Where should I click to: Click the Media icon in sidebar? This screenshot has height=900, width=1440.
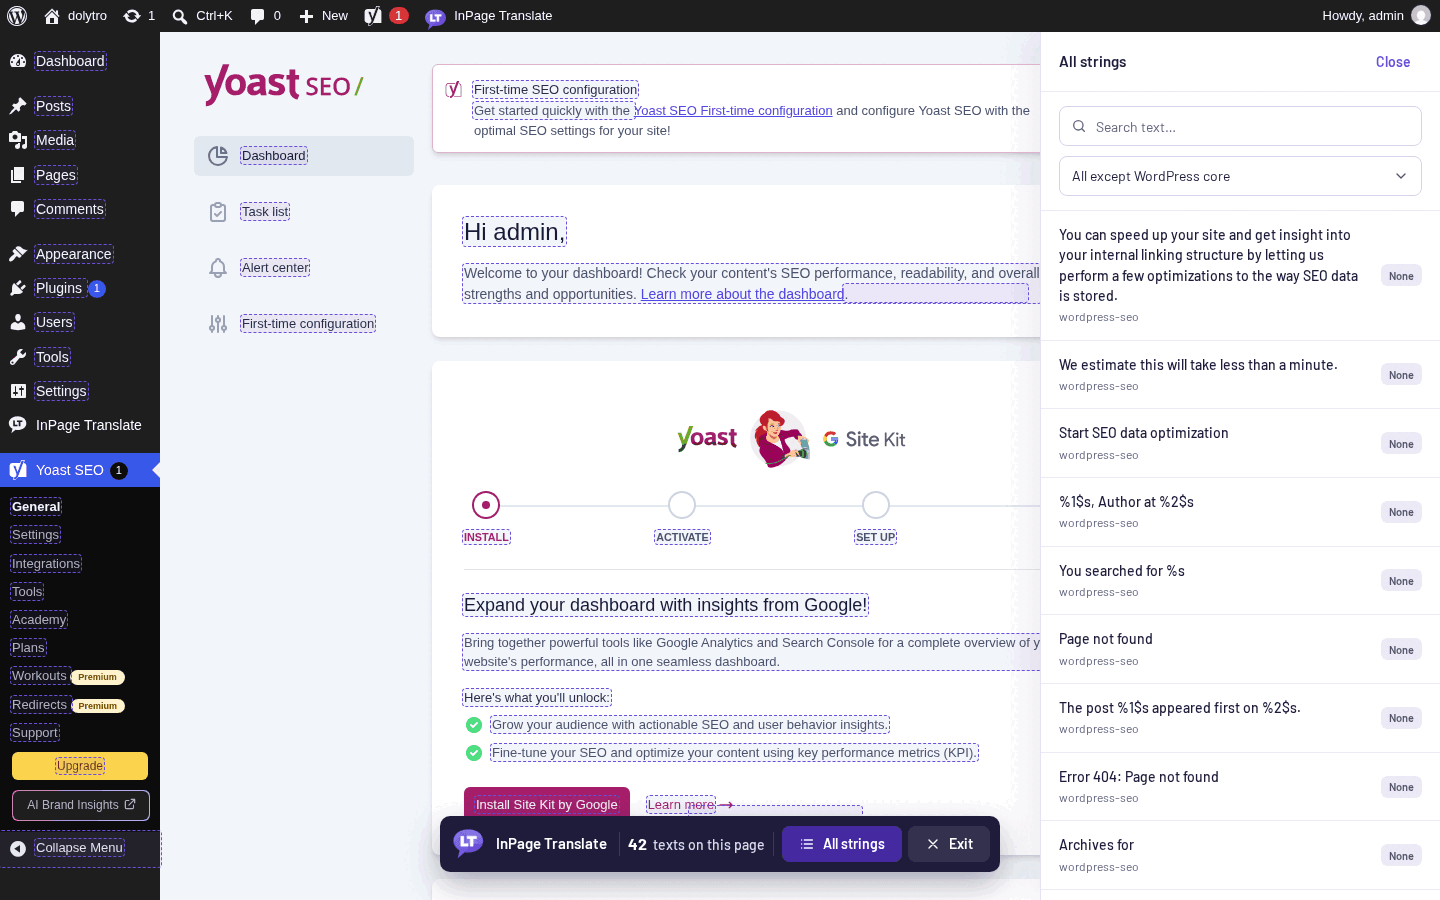pyautogui.click(x=18, y=140)
